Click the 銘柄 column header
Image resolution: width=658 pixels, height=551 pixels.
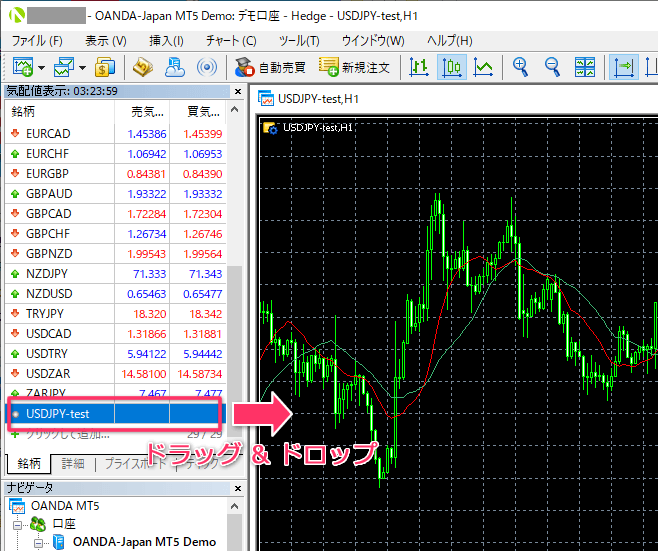click(60, 112)
